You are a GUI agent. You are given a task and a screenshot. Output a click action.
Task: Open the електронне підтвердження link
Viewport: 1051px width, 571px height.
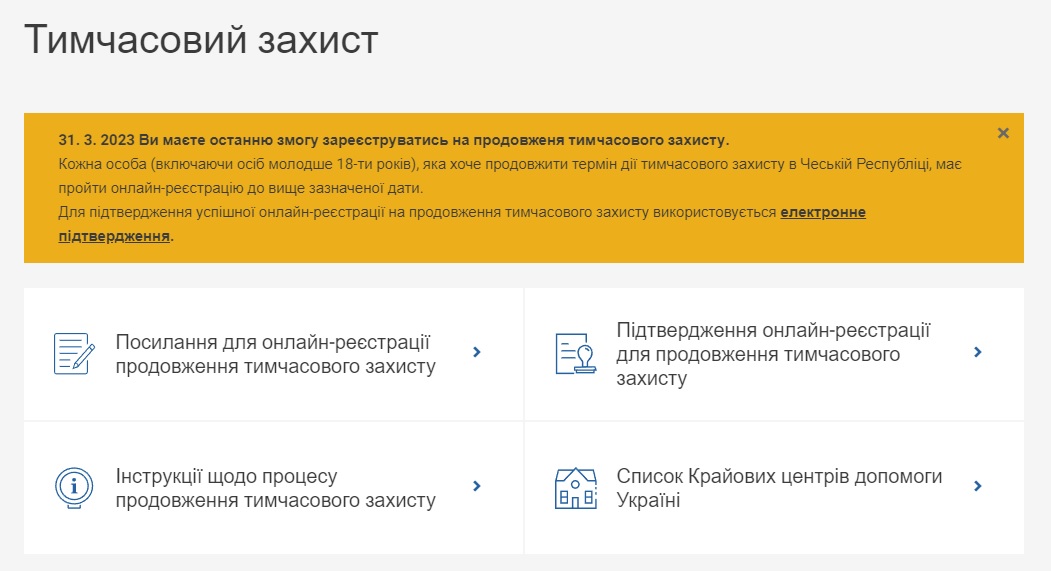coord(822,212)
